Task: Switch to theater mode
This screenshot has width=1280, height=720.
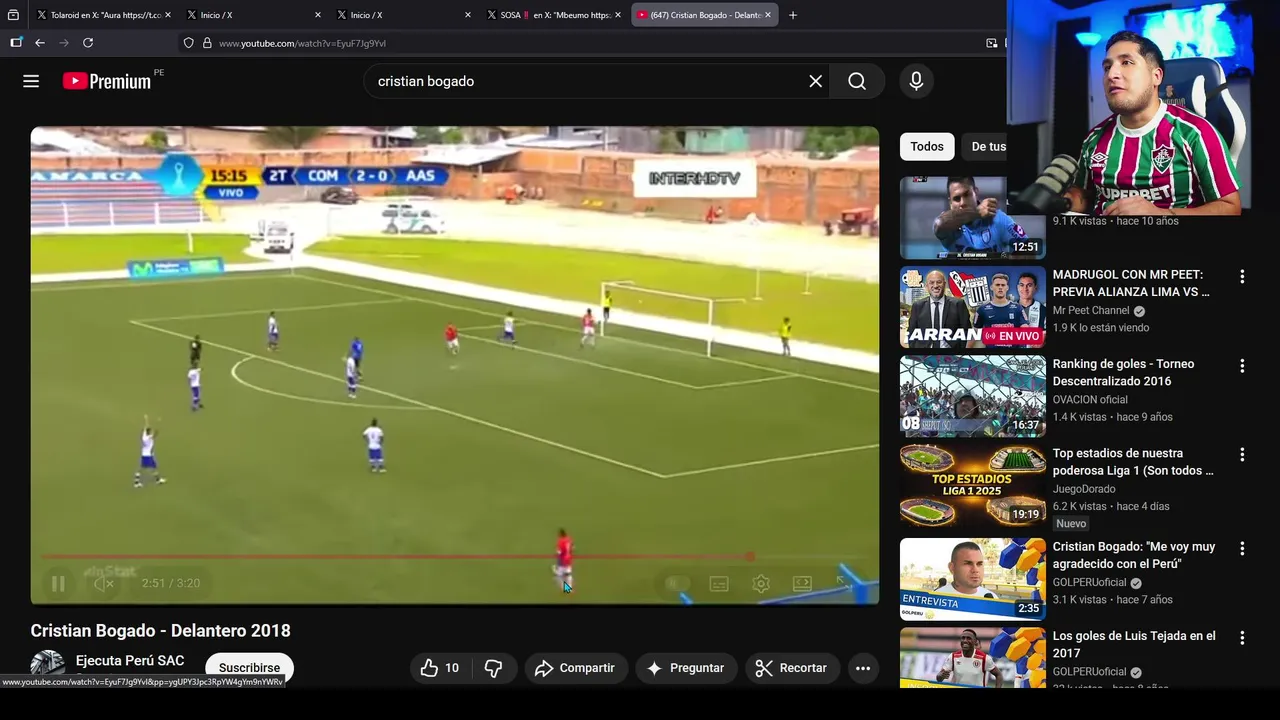Action: pyautogui.click(x=802, y=583)
